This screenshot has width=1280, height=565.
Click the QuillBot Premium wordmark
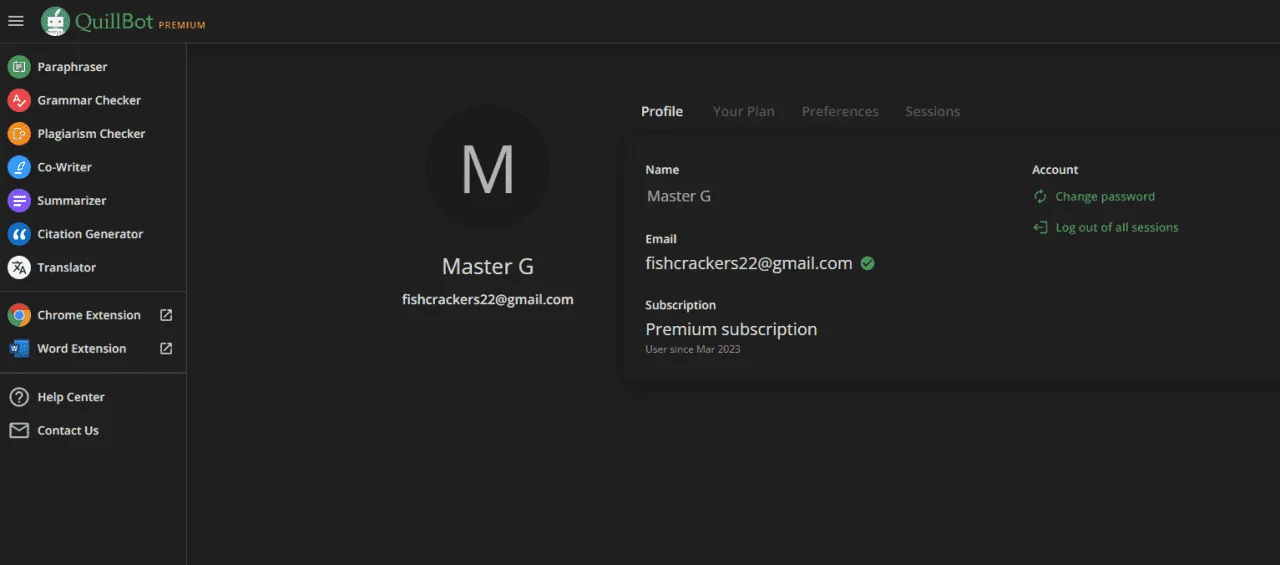pos(140,22)
